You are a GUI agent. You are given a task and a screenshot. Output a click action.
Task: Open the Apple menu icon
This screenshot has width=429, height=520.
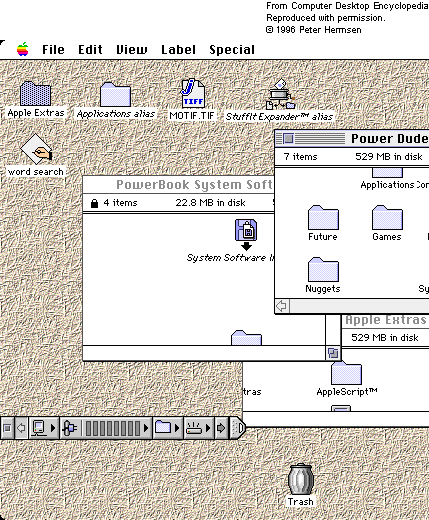[x=23, y=49]
